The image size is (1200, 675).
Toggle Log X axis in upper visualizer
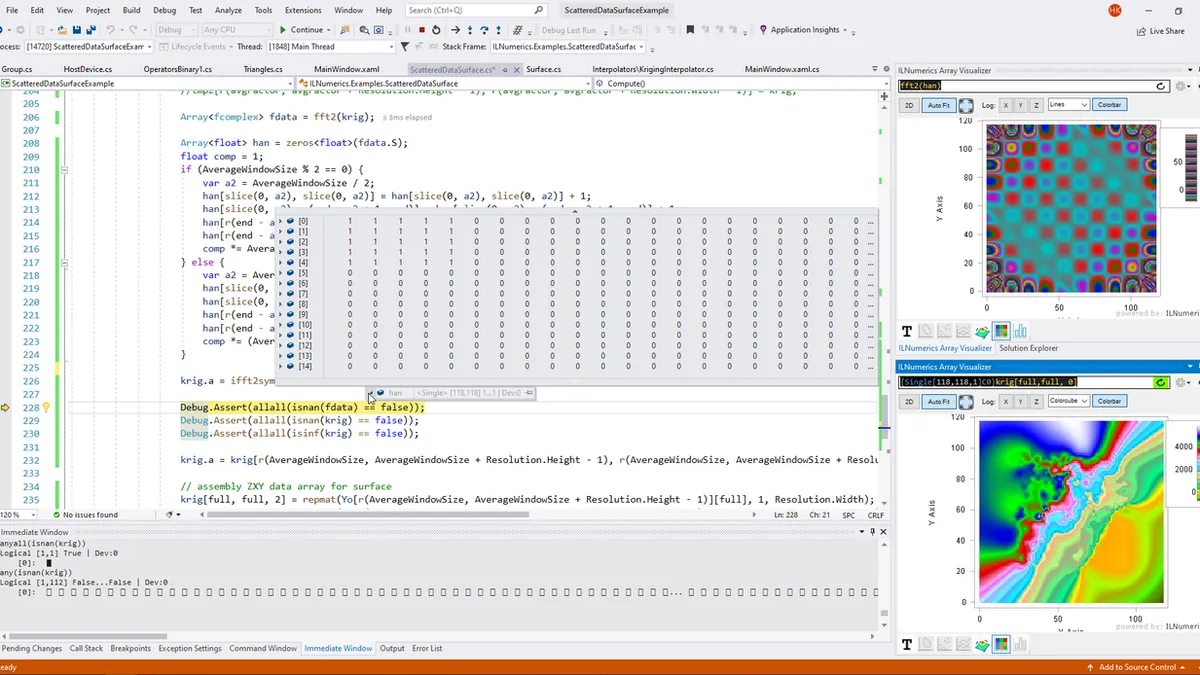[x=1007, y=105]
